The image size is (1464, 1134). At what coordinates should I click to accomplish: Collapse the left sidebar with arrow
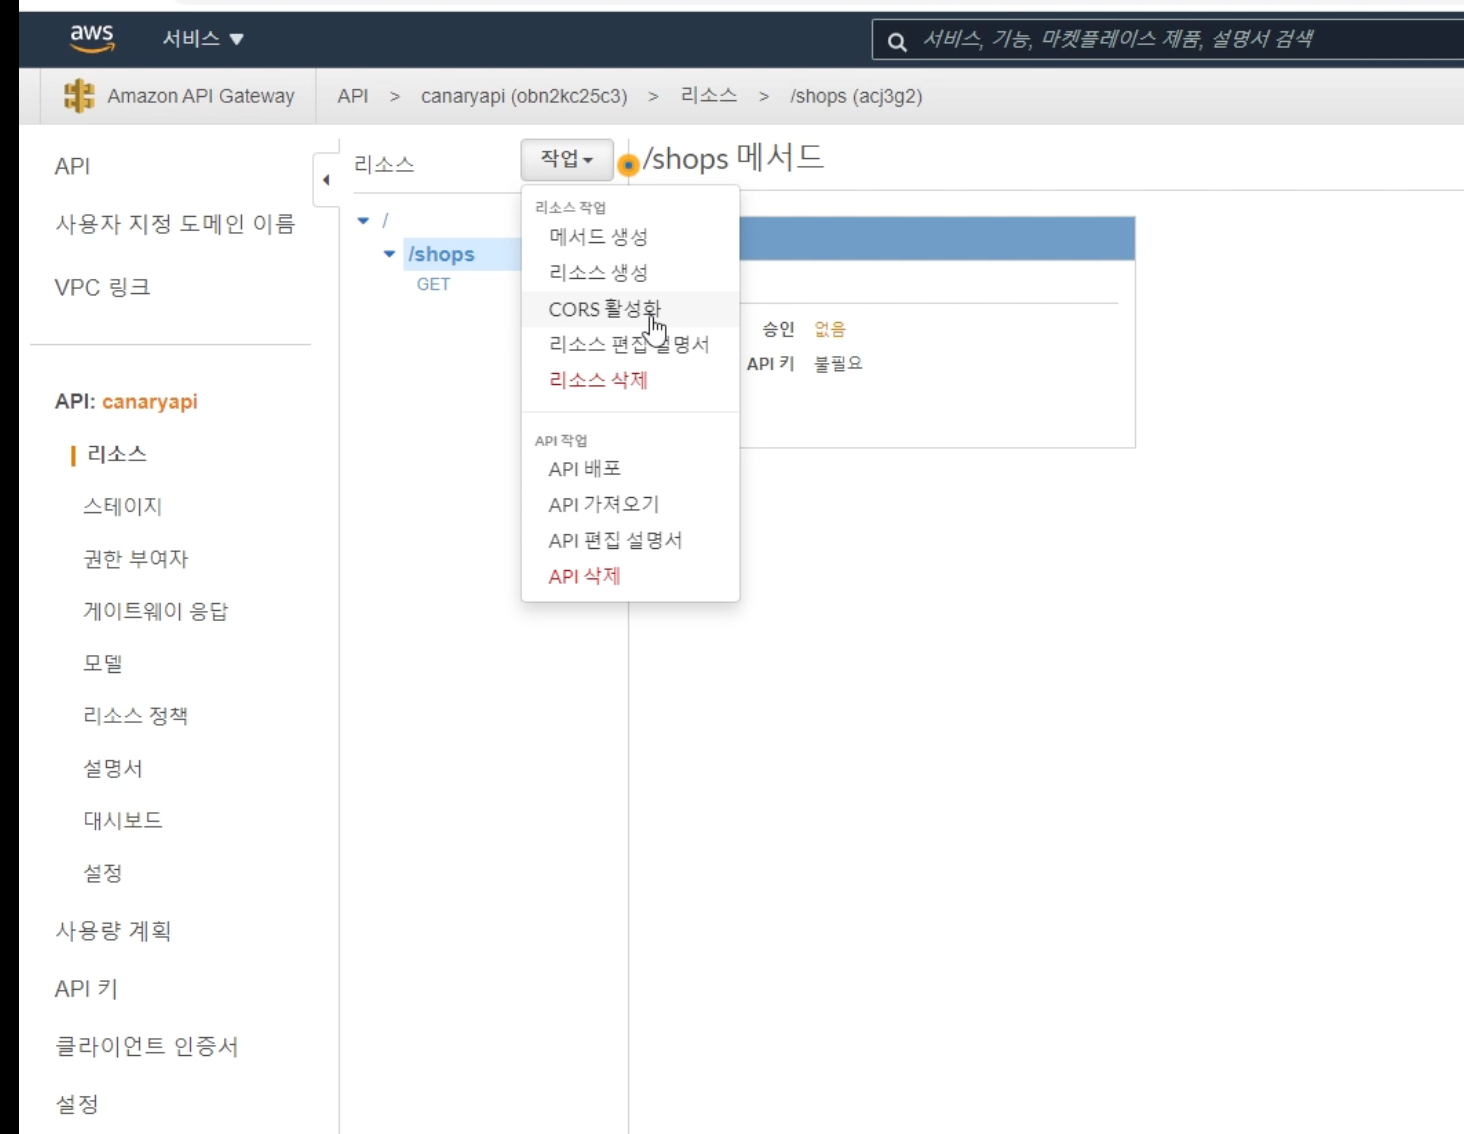(326, 180)
